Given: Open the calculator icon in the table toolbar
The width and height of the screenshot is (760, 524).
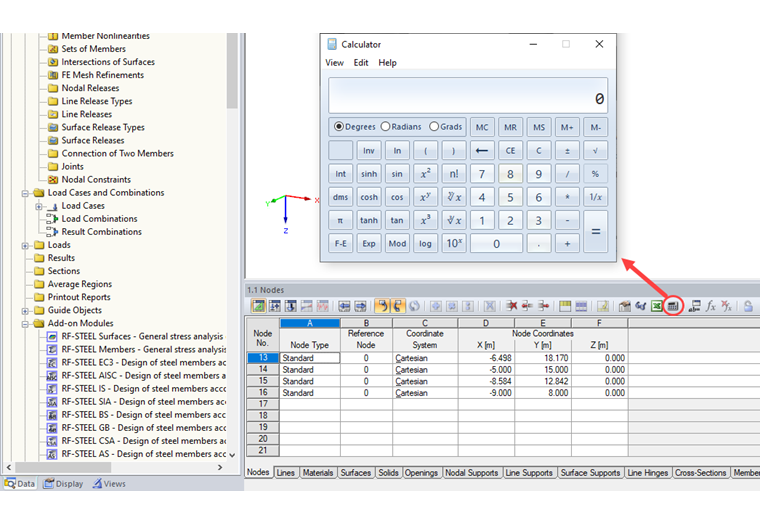Looking at the screenshot, I should pyautogui.click(x=673, y=306).
